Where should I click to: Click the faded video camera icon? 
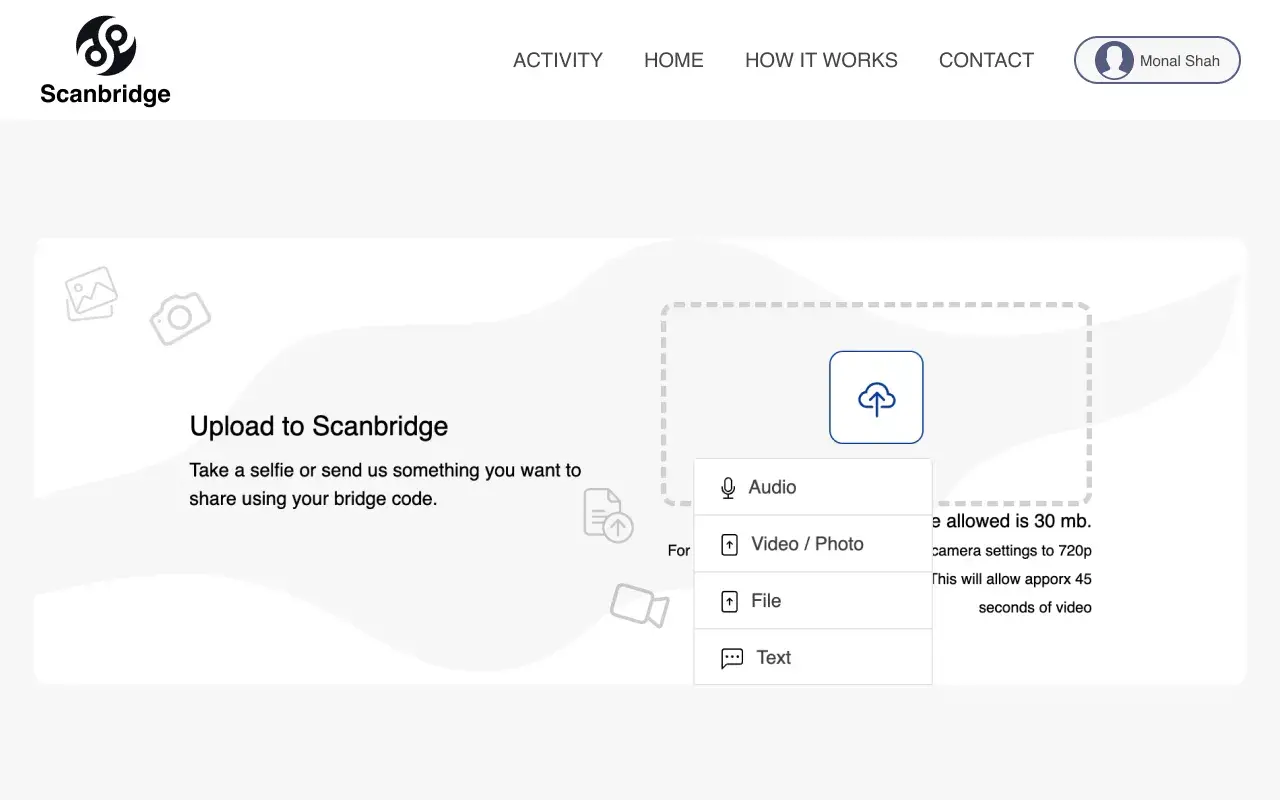pyautogui.click(x=639, y=605)
